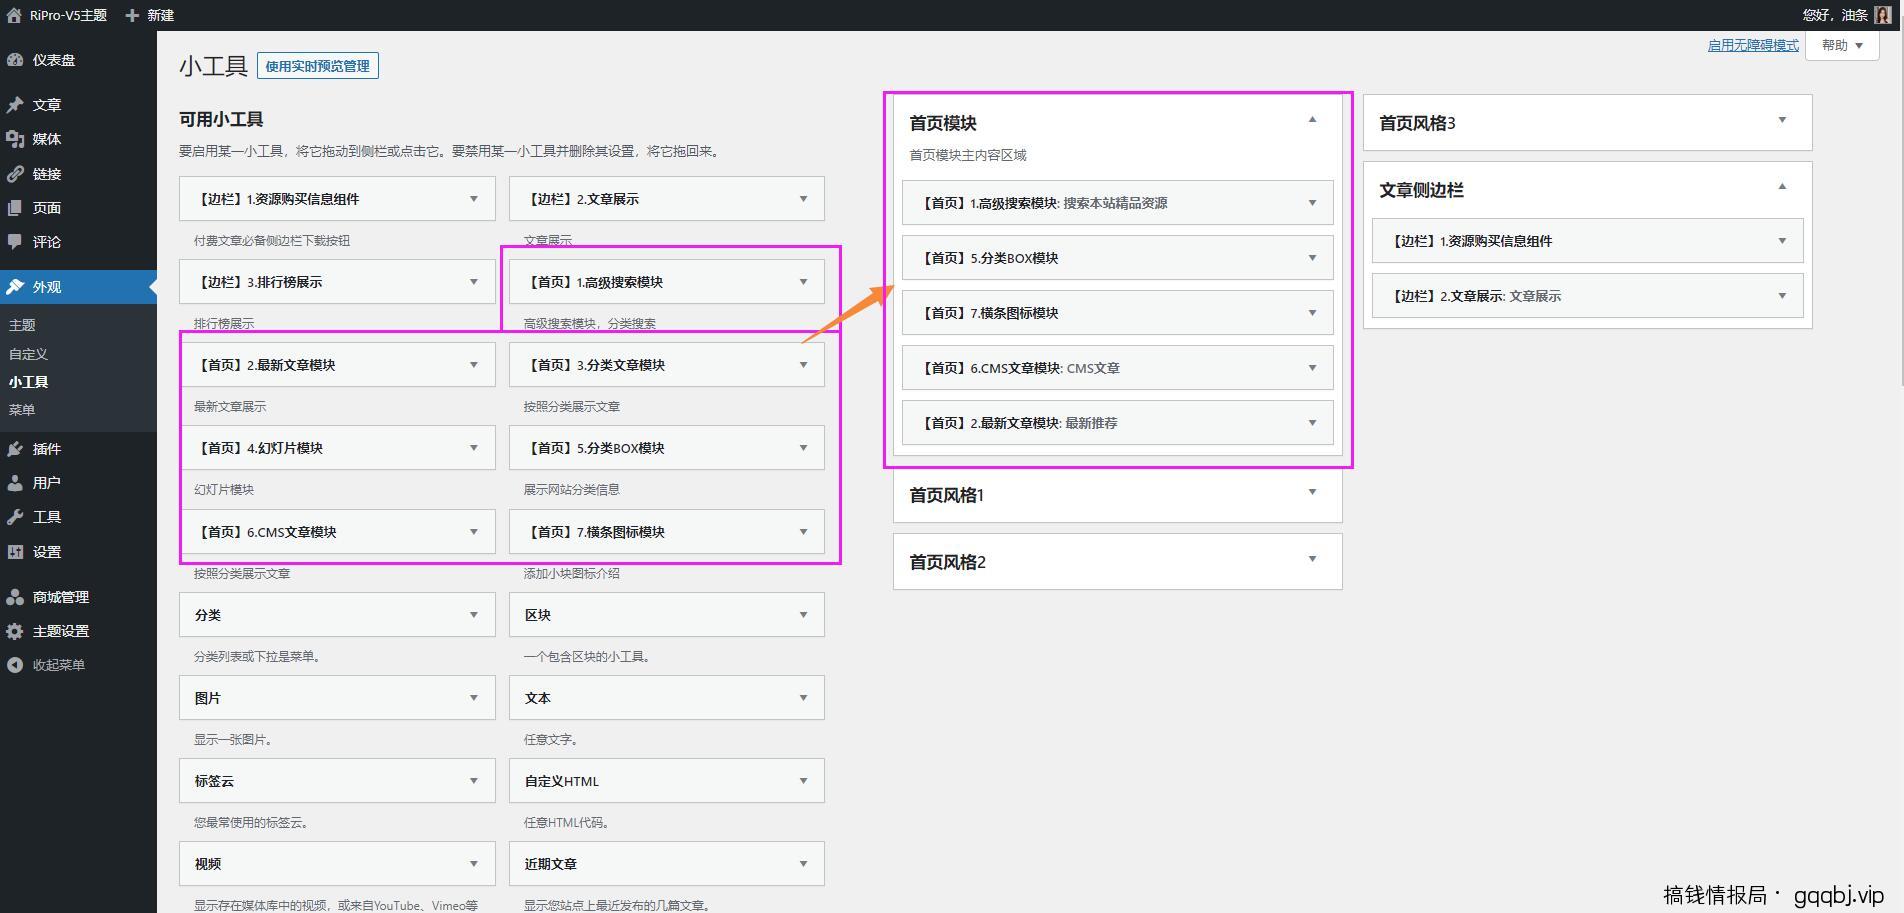Screen dimensions: 1904x913
Task: Click the 主题设置 theme settings icon
Action: point(14,631)
